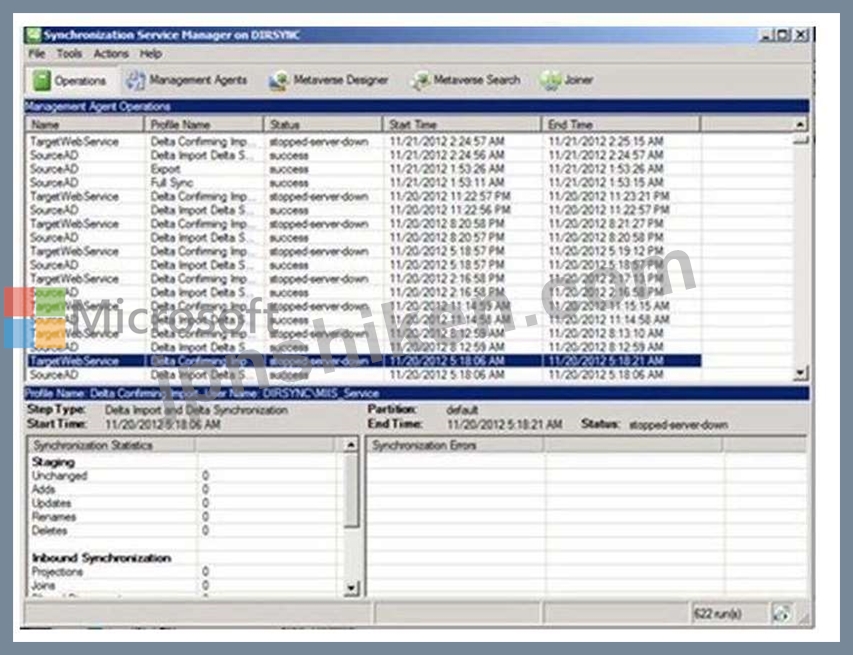Select the SourceAD run started 11/21/2012 2:24:56 AM
This screenshot has width=853, height=655.
363,156
